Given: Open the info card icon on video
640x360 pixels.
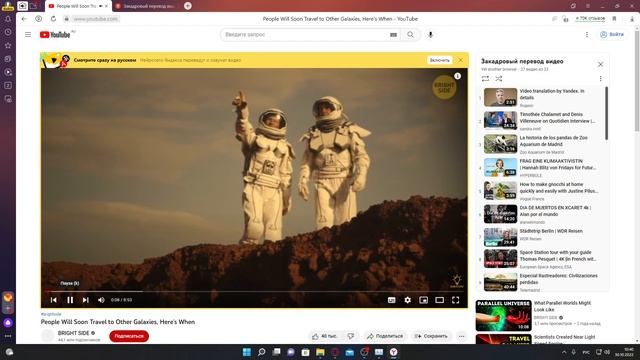Looking at the screenshot, I should 458,76.
